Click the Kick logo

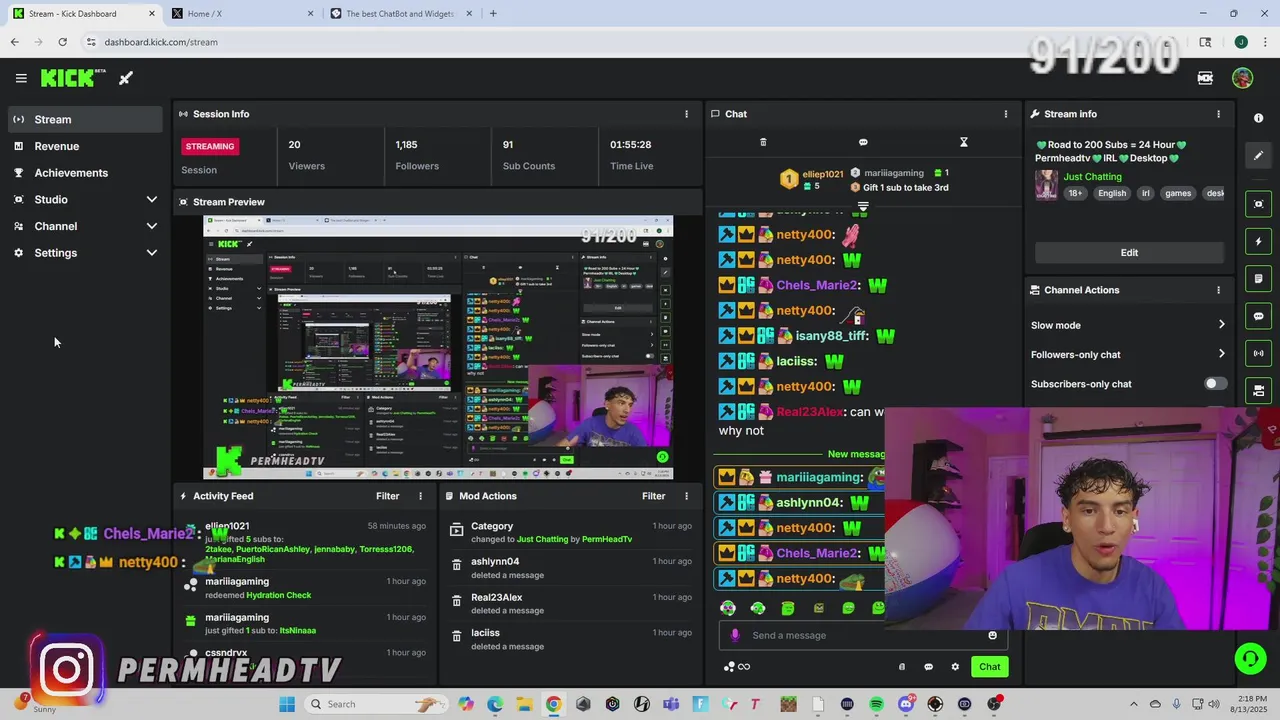73,78
